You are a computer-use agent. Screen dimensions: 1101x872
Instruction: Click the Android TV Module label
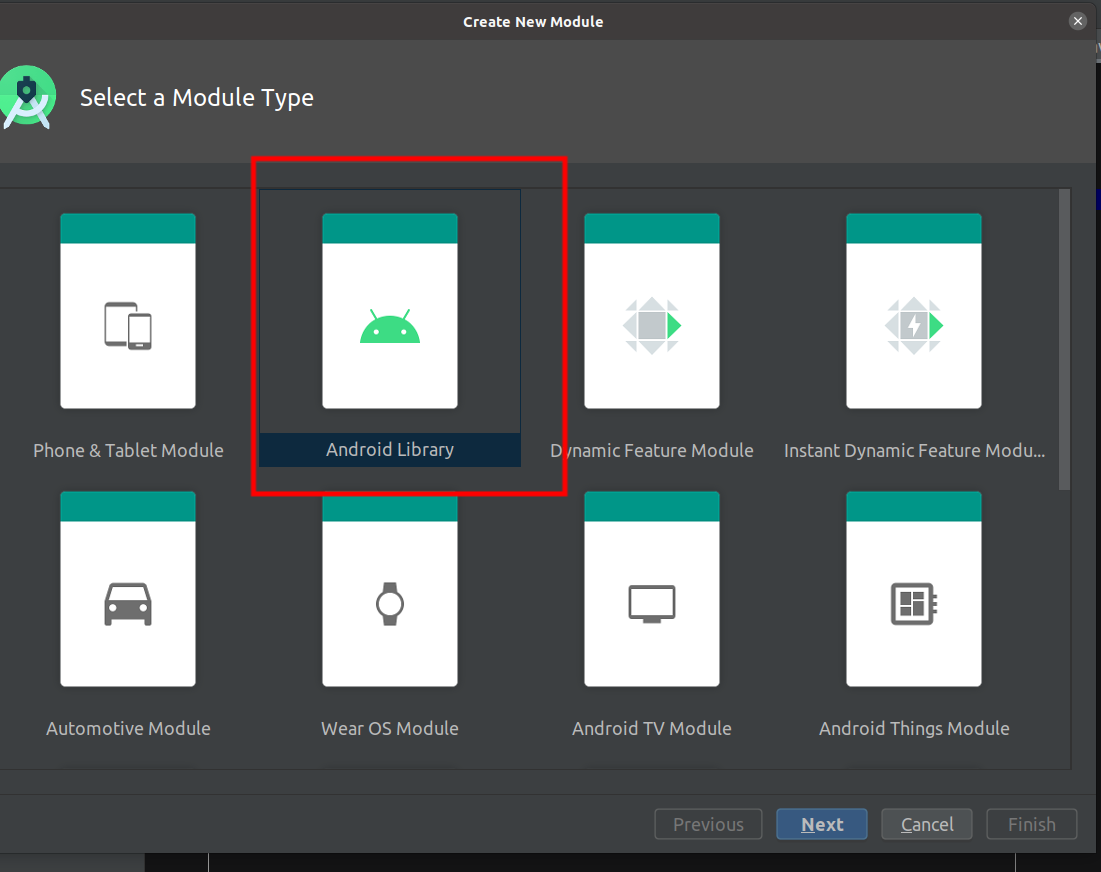click(652, 729)
